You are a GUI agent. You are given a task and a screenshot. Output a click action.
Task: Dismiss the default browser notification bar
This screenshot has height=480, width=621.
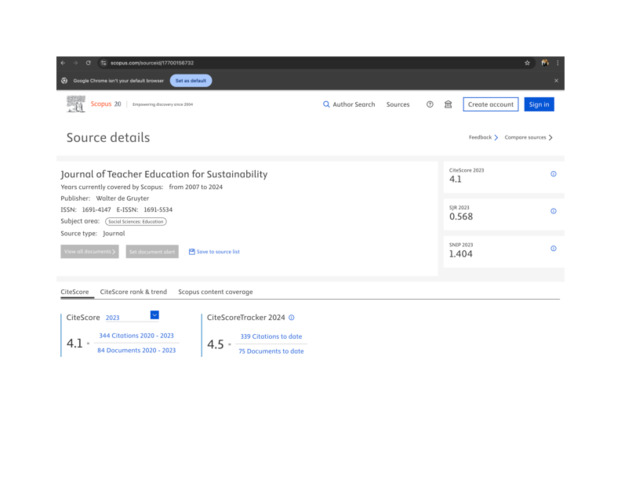(556, 80)
